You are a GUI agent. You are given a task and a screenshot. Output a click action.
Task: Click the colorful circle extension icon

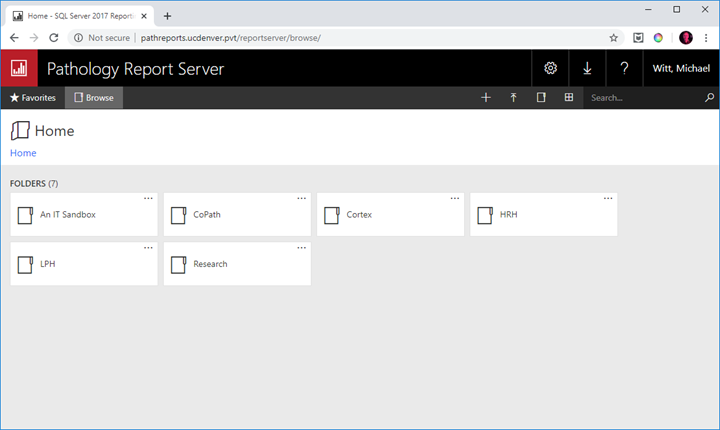pos(658,38)
